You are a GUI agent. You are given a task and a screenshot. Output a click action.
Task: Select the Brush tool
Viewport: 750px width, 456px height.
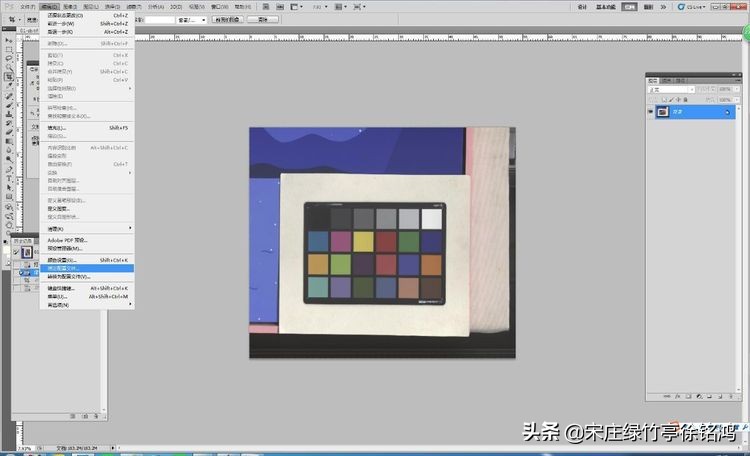(9, 105)
